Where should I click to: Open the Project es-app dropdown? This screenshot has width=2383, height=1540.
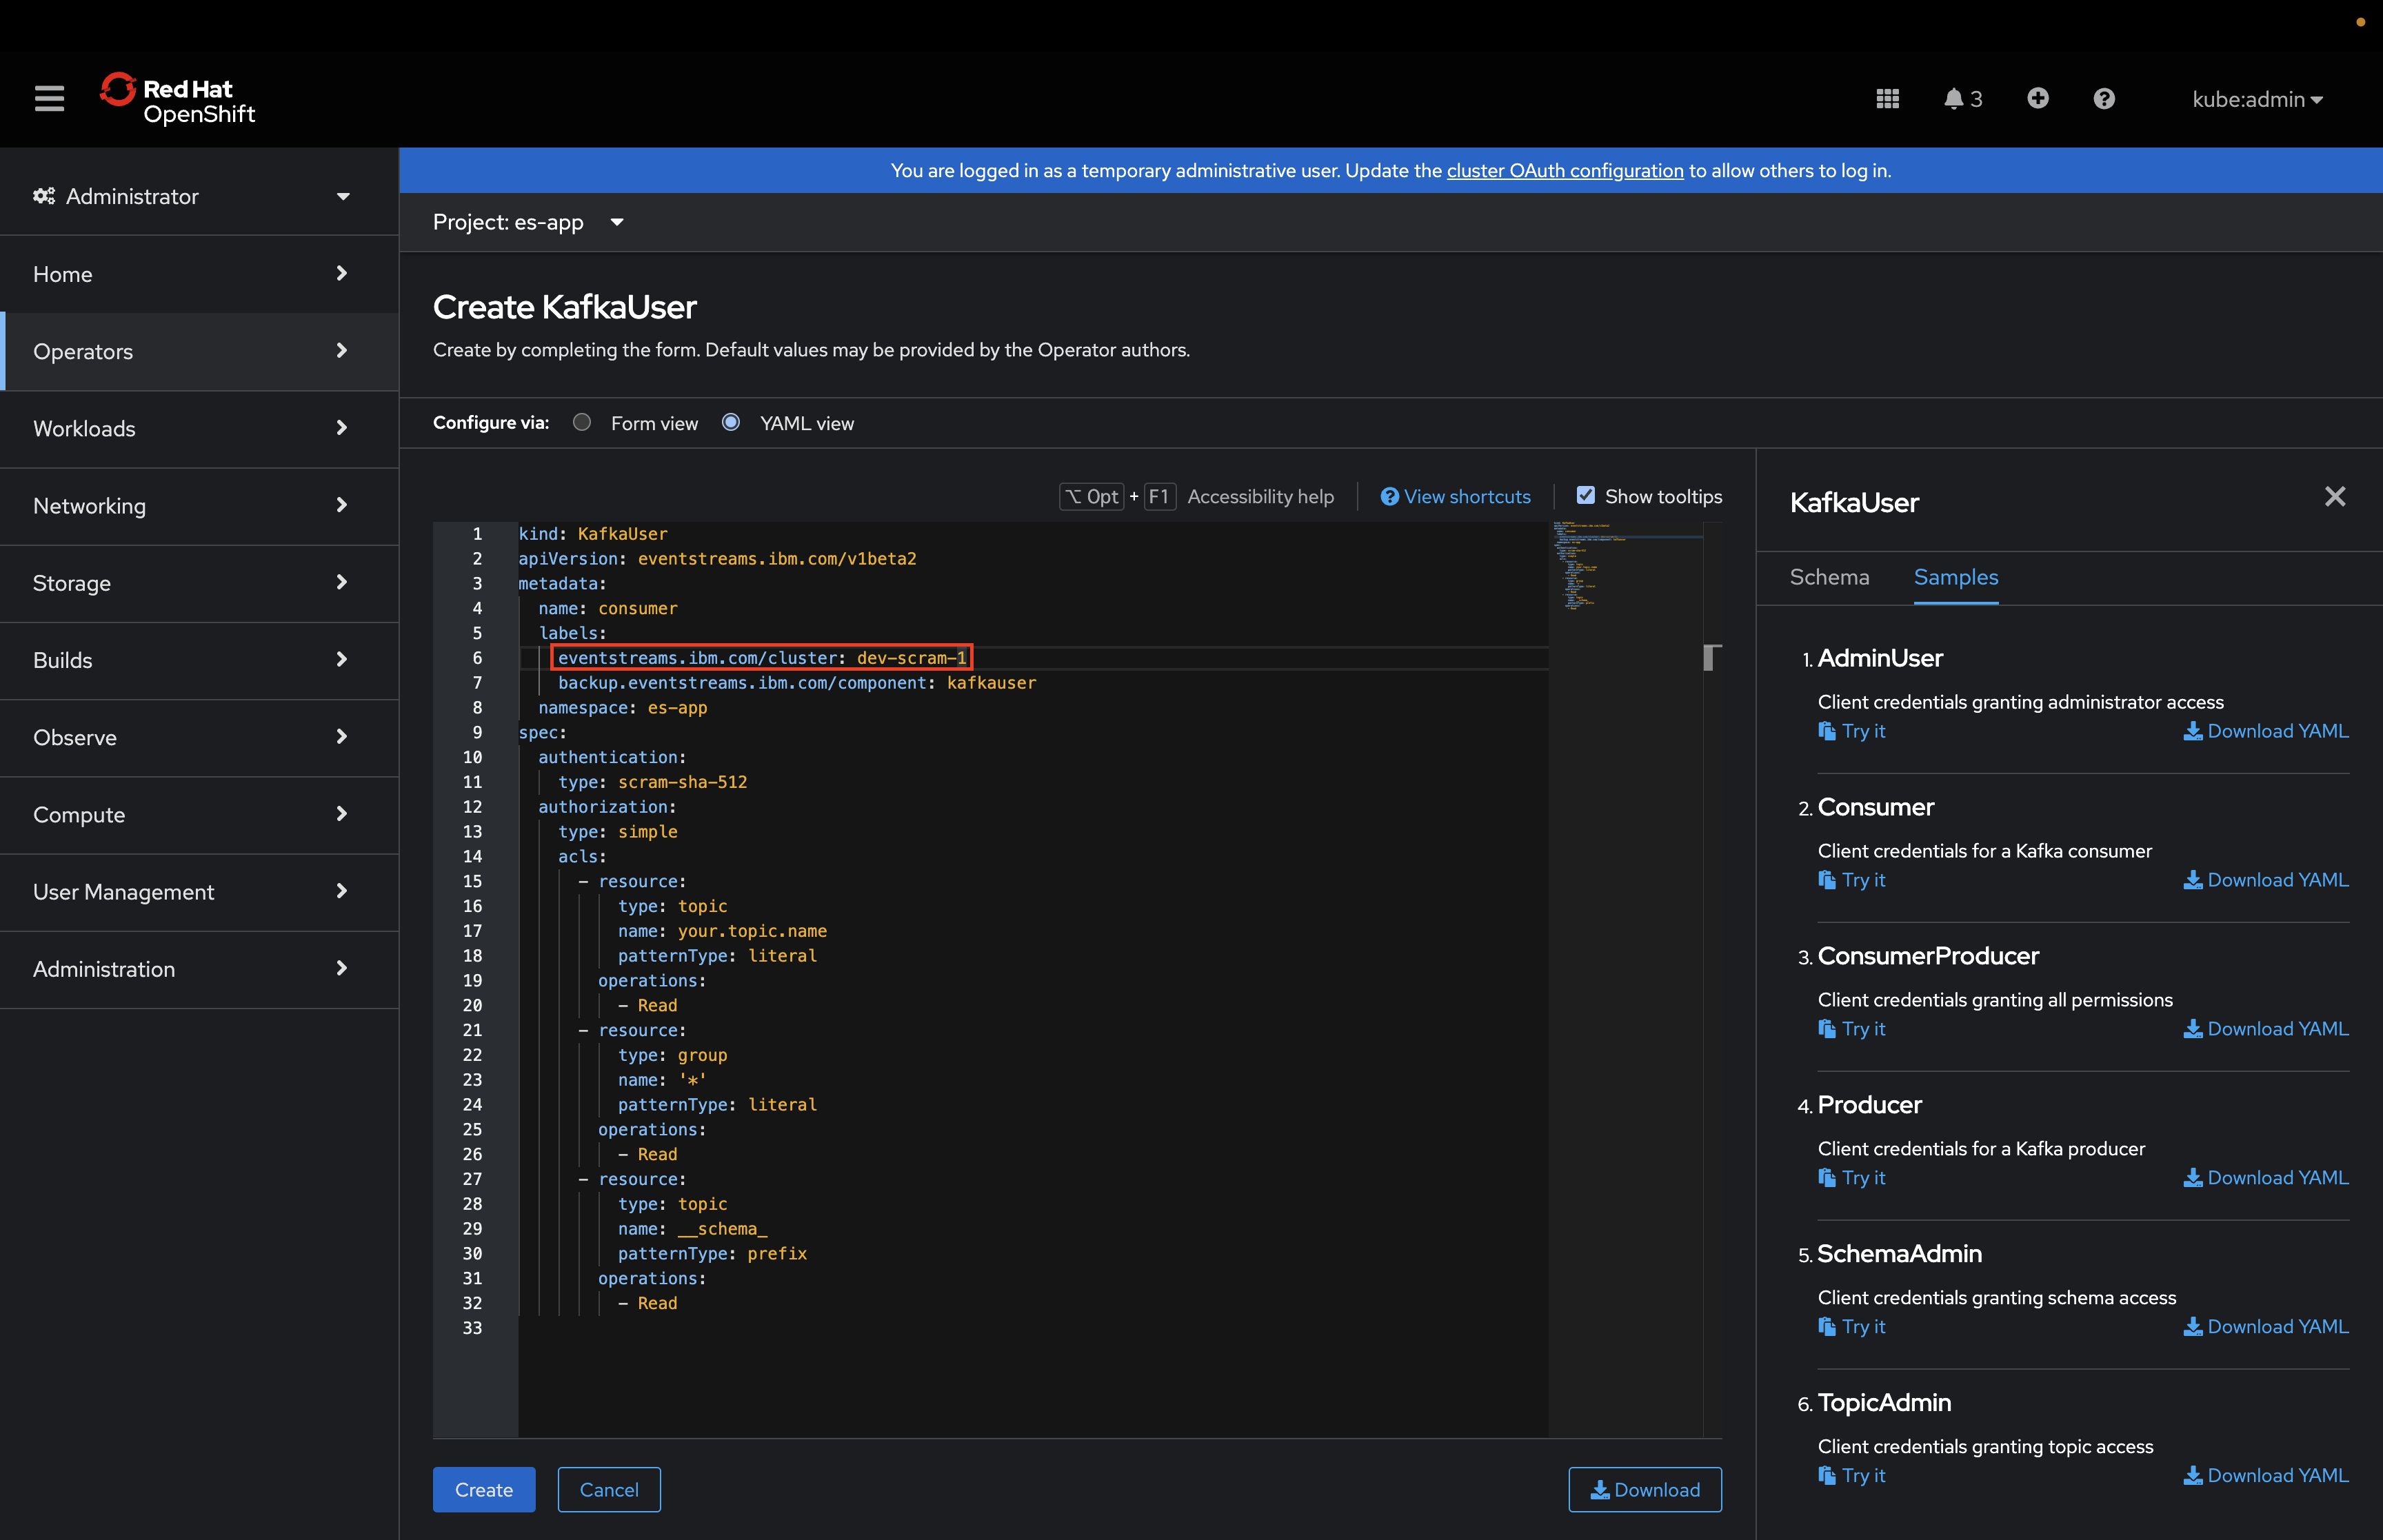click(528, 222)
